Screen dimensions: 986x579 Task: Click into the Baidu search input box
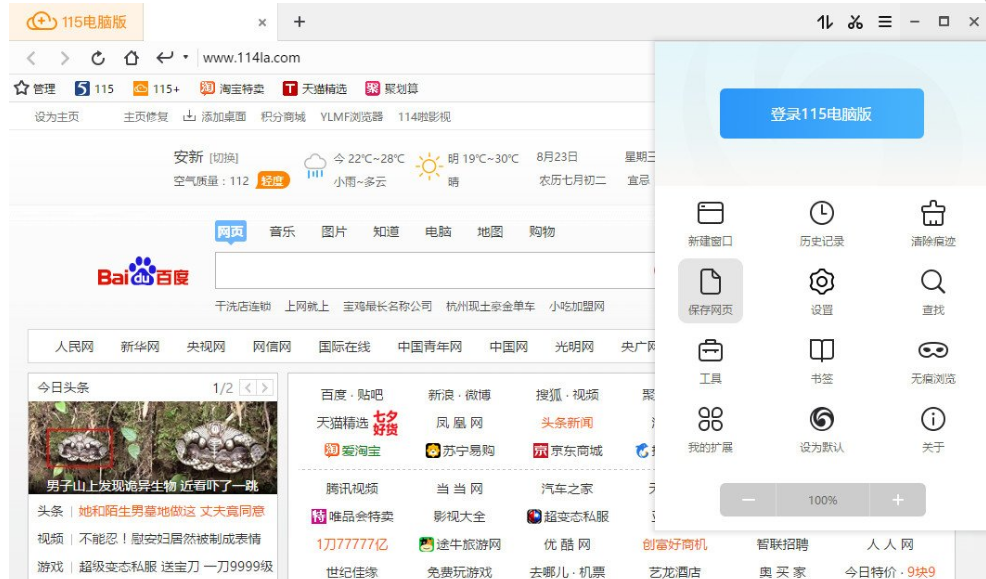pyautogui.click(x=435, y=271)
